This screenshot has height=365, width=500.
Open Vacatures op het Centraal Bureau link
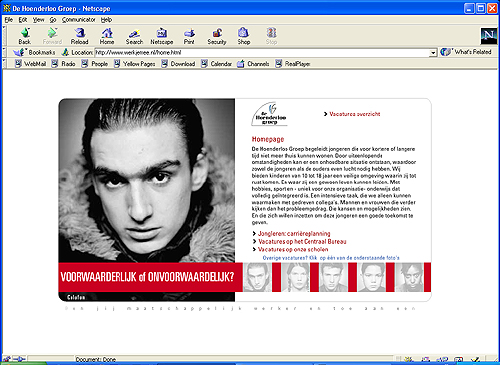point(302,242)
